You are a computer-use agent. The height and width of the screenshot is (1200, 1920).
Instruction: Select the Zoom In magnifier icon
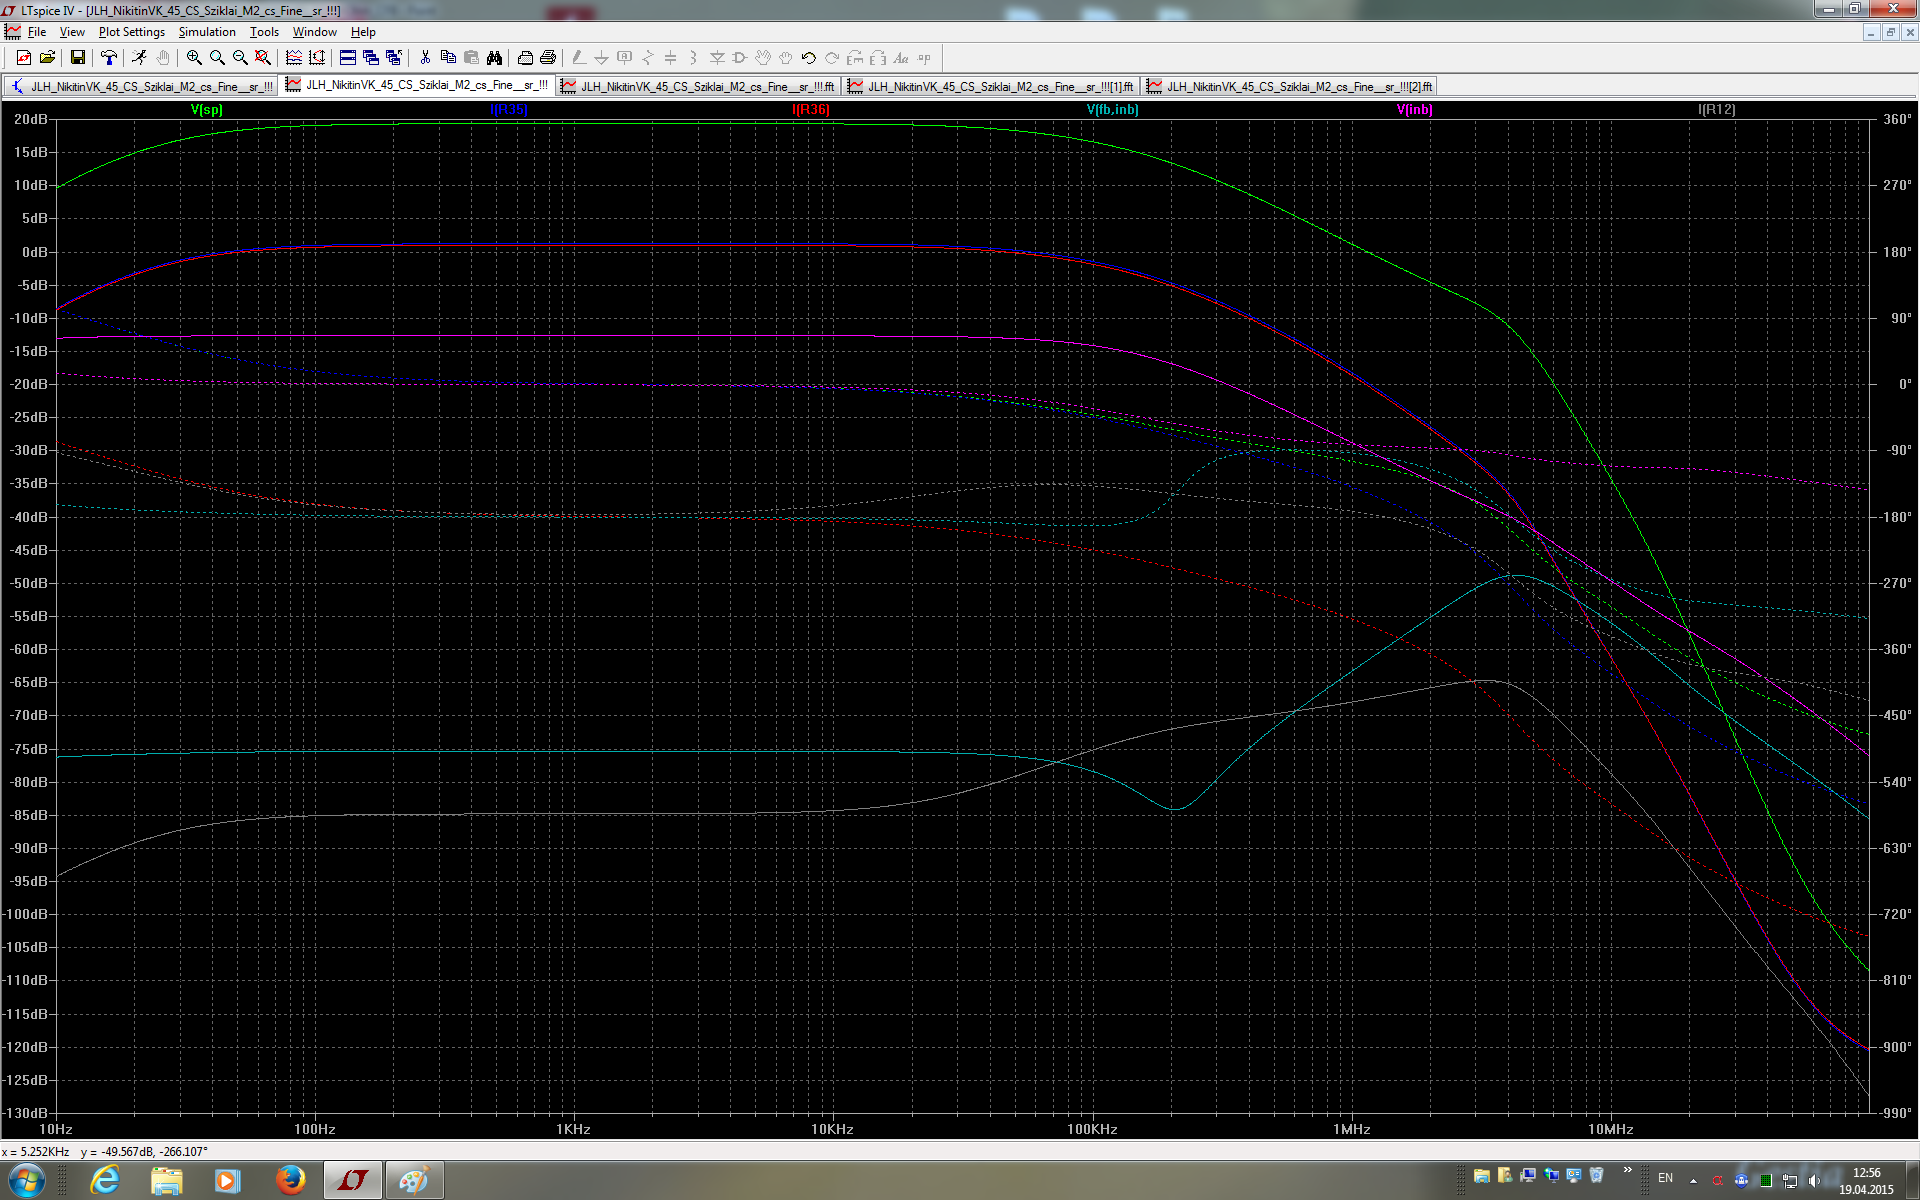click(x=194, y=58)
